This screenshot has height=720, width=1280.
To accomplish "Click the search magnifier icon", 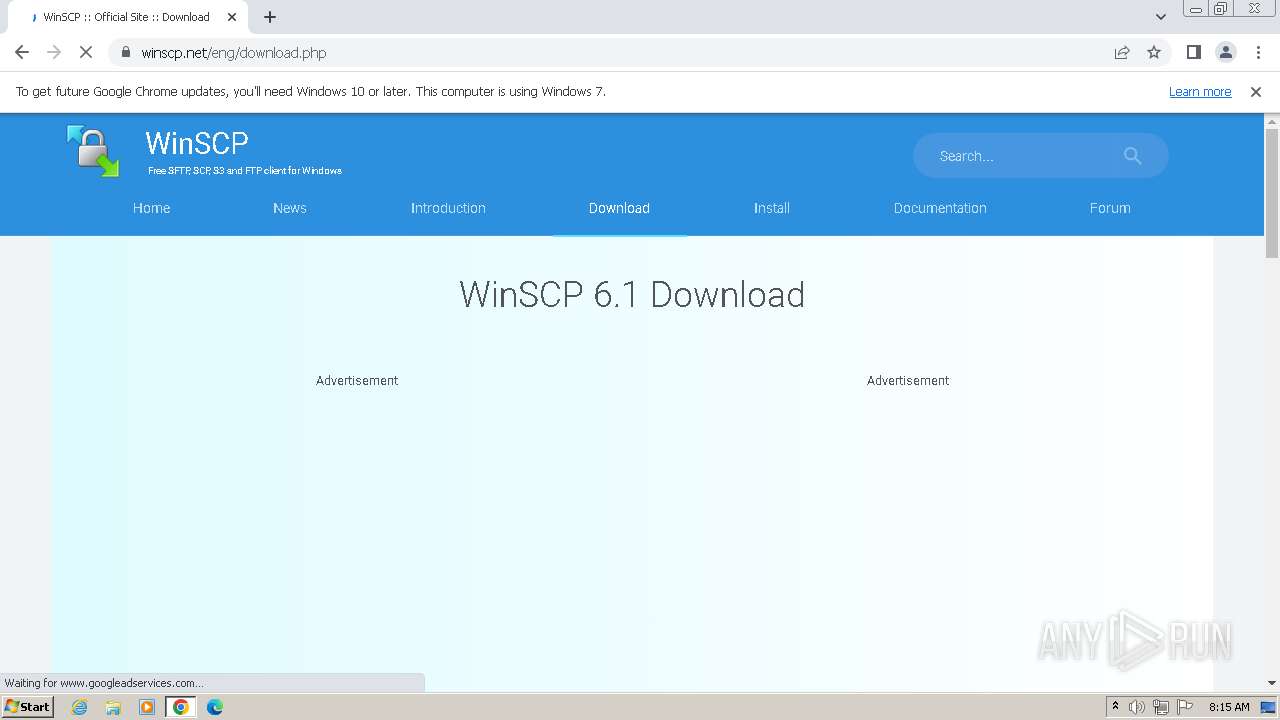I will click(1132, 156).
